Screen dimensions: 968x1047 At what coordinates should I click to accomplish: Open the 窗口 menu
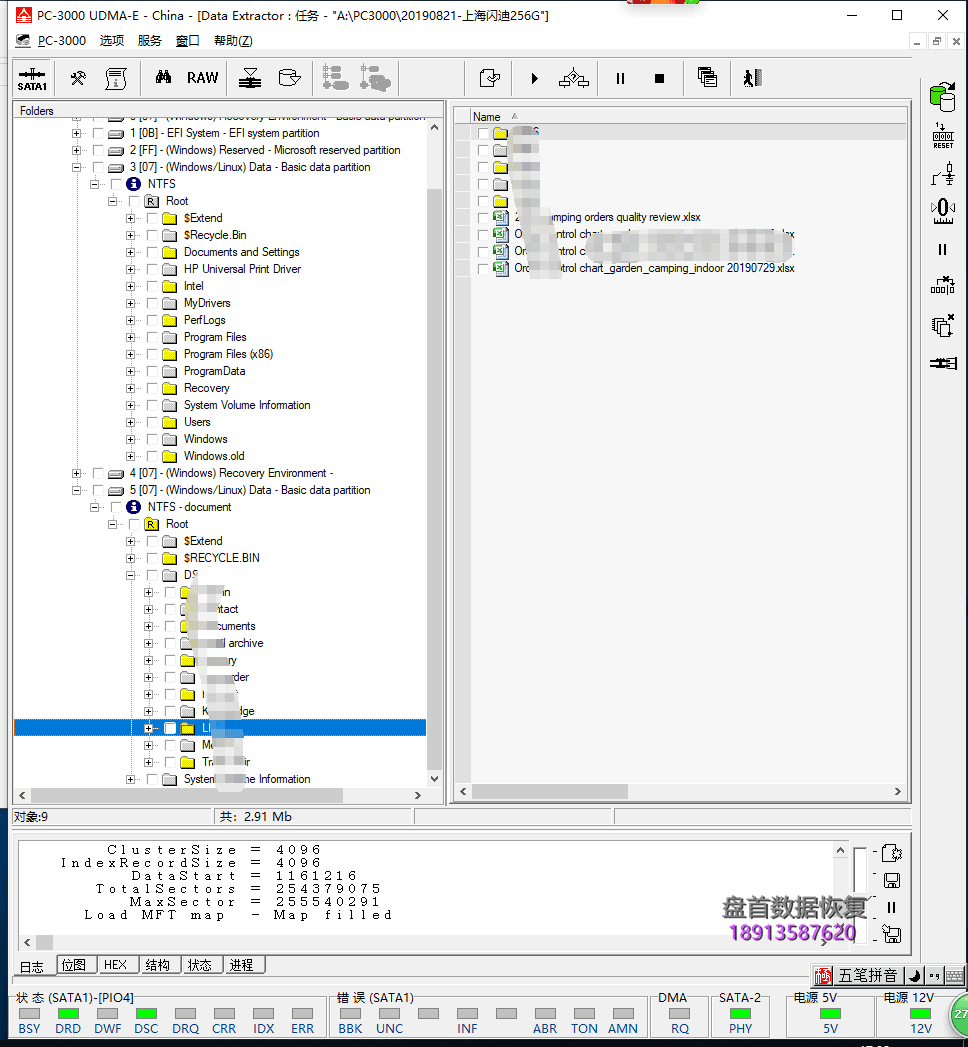click(188, 41)
